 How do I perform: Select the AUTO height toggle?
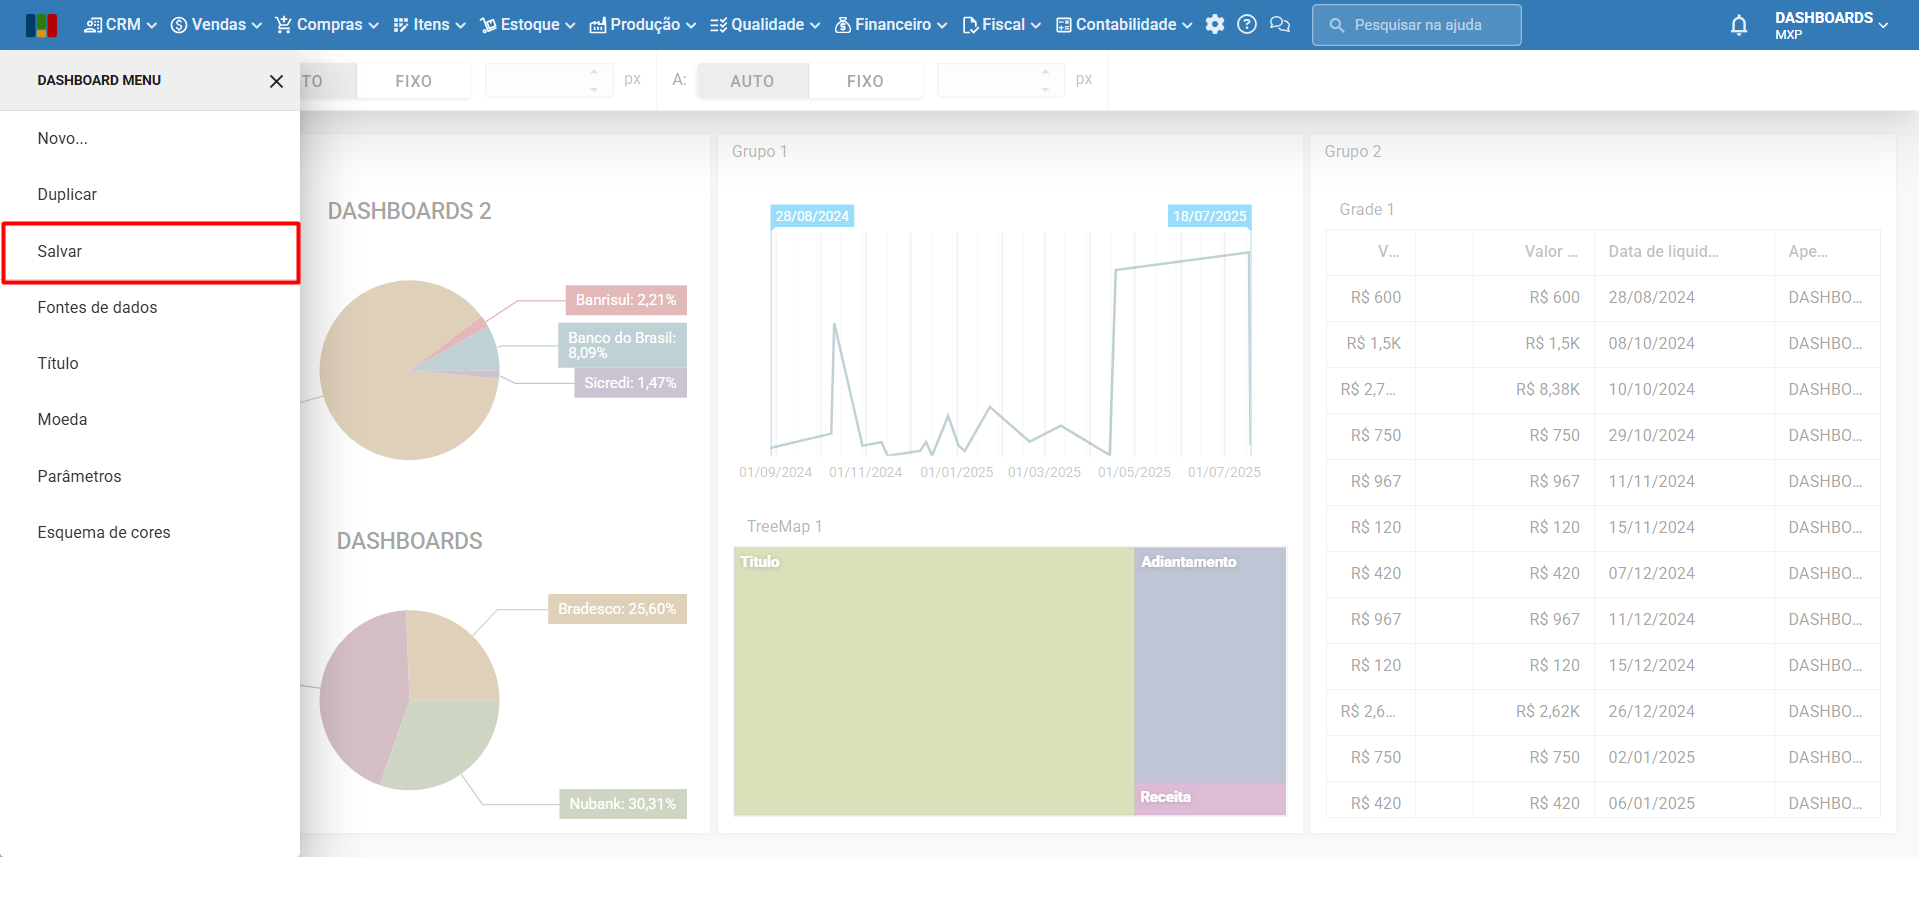(752, 81)
